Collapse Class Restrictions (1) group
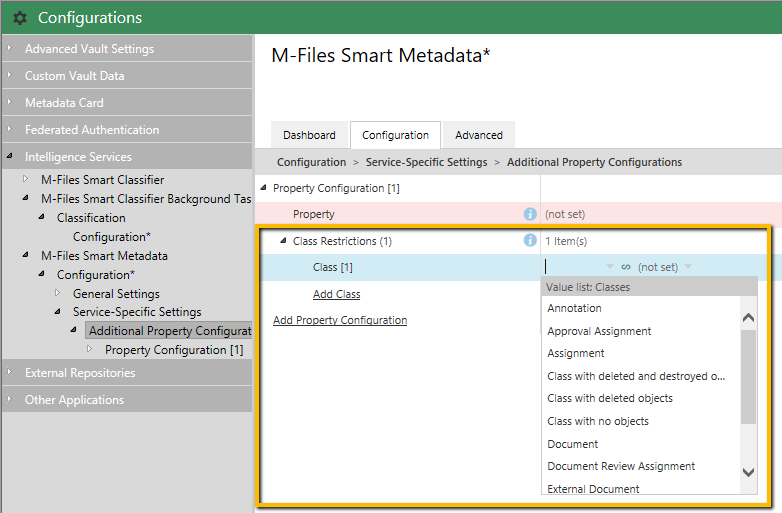The height and width of the screenshot is (513, 782). point(283,241)
